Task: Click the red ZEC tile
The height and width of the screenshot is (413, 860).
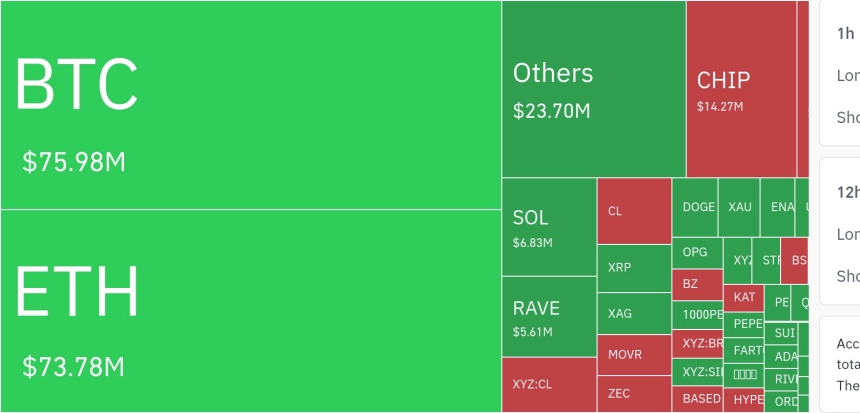Action: point(634,394)
